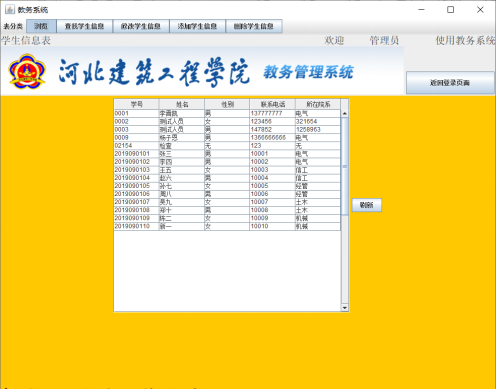Click the department cell 1258963
The image size is (496, 389).
(318, 129)
